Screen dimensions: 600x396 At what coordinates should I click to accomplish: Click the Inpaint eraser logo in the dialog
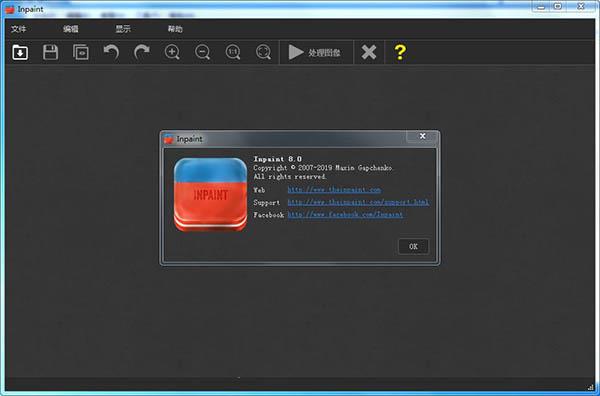(210, 194)
